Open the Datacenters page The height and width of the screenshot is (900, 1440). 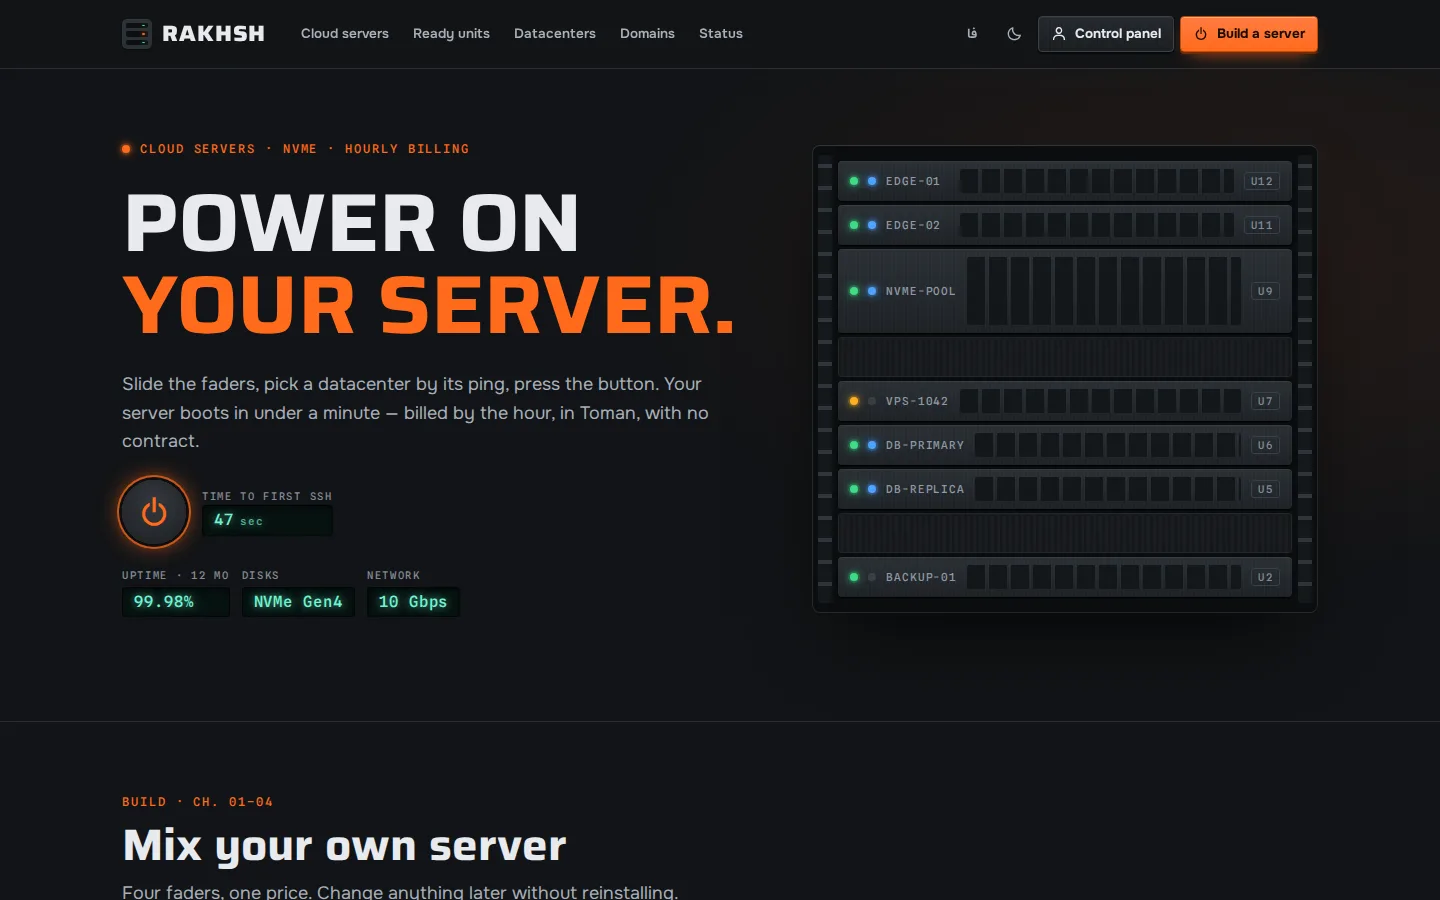pyautogui.click(x=555, y=34)
